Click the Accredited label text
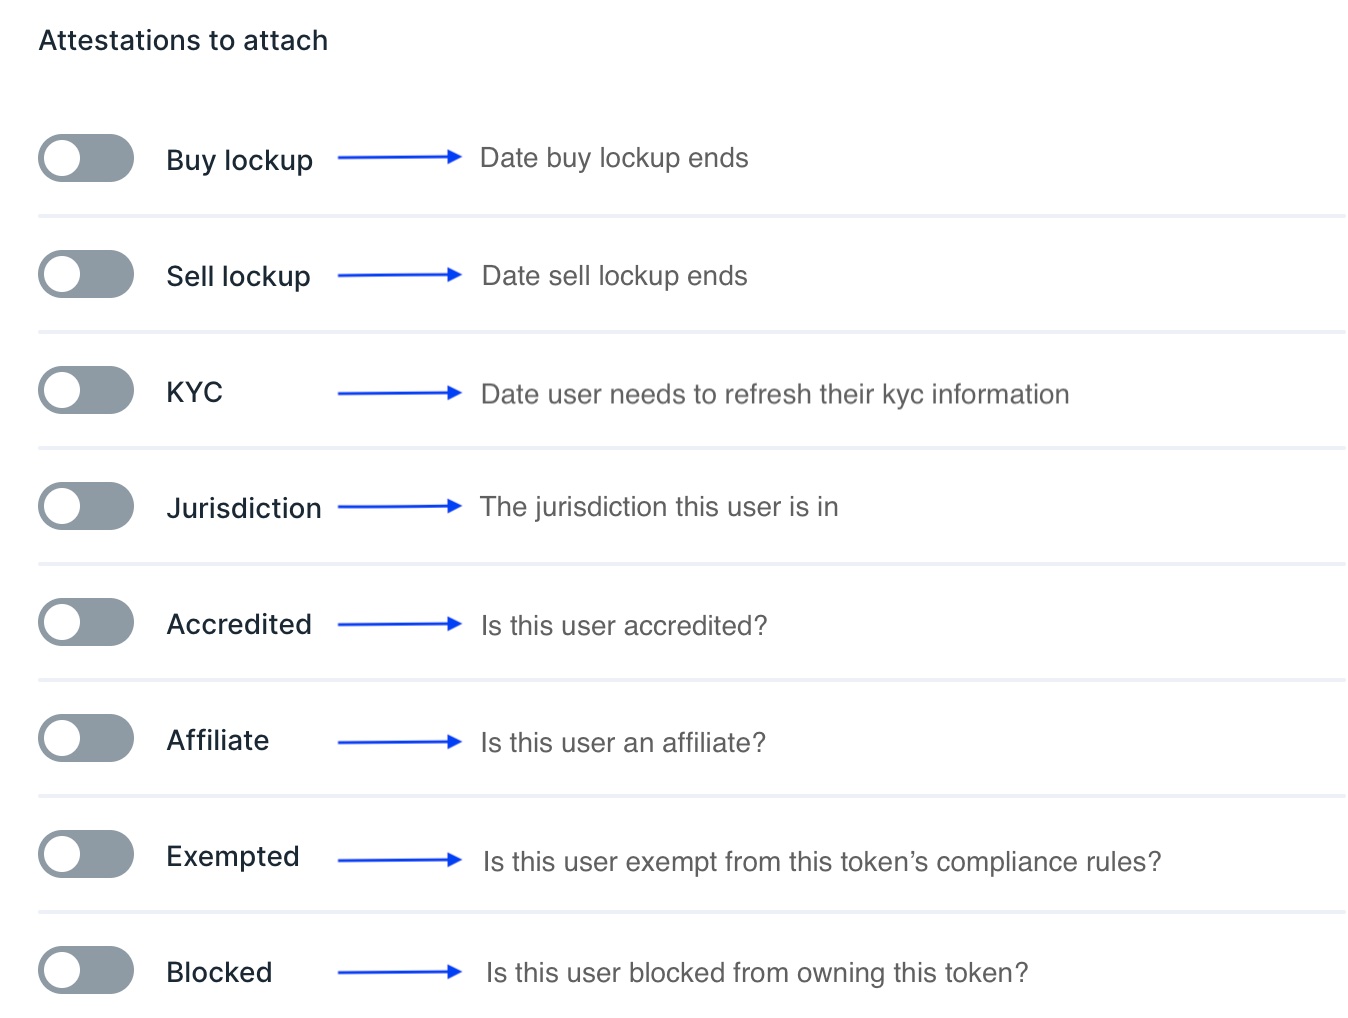Screen dimensions: 1348x1018 [239, 624]
